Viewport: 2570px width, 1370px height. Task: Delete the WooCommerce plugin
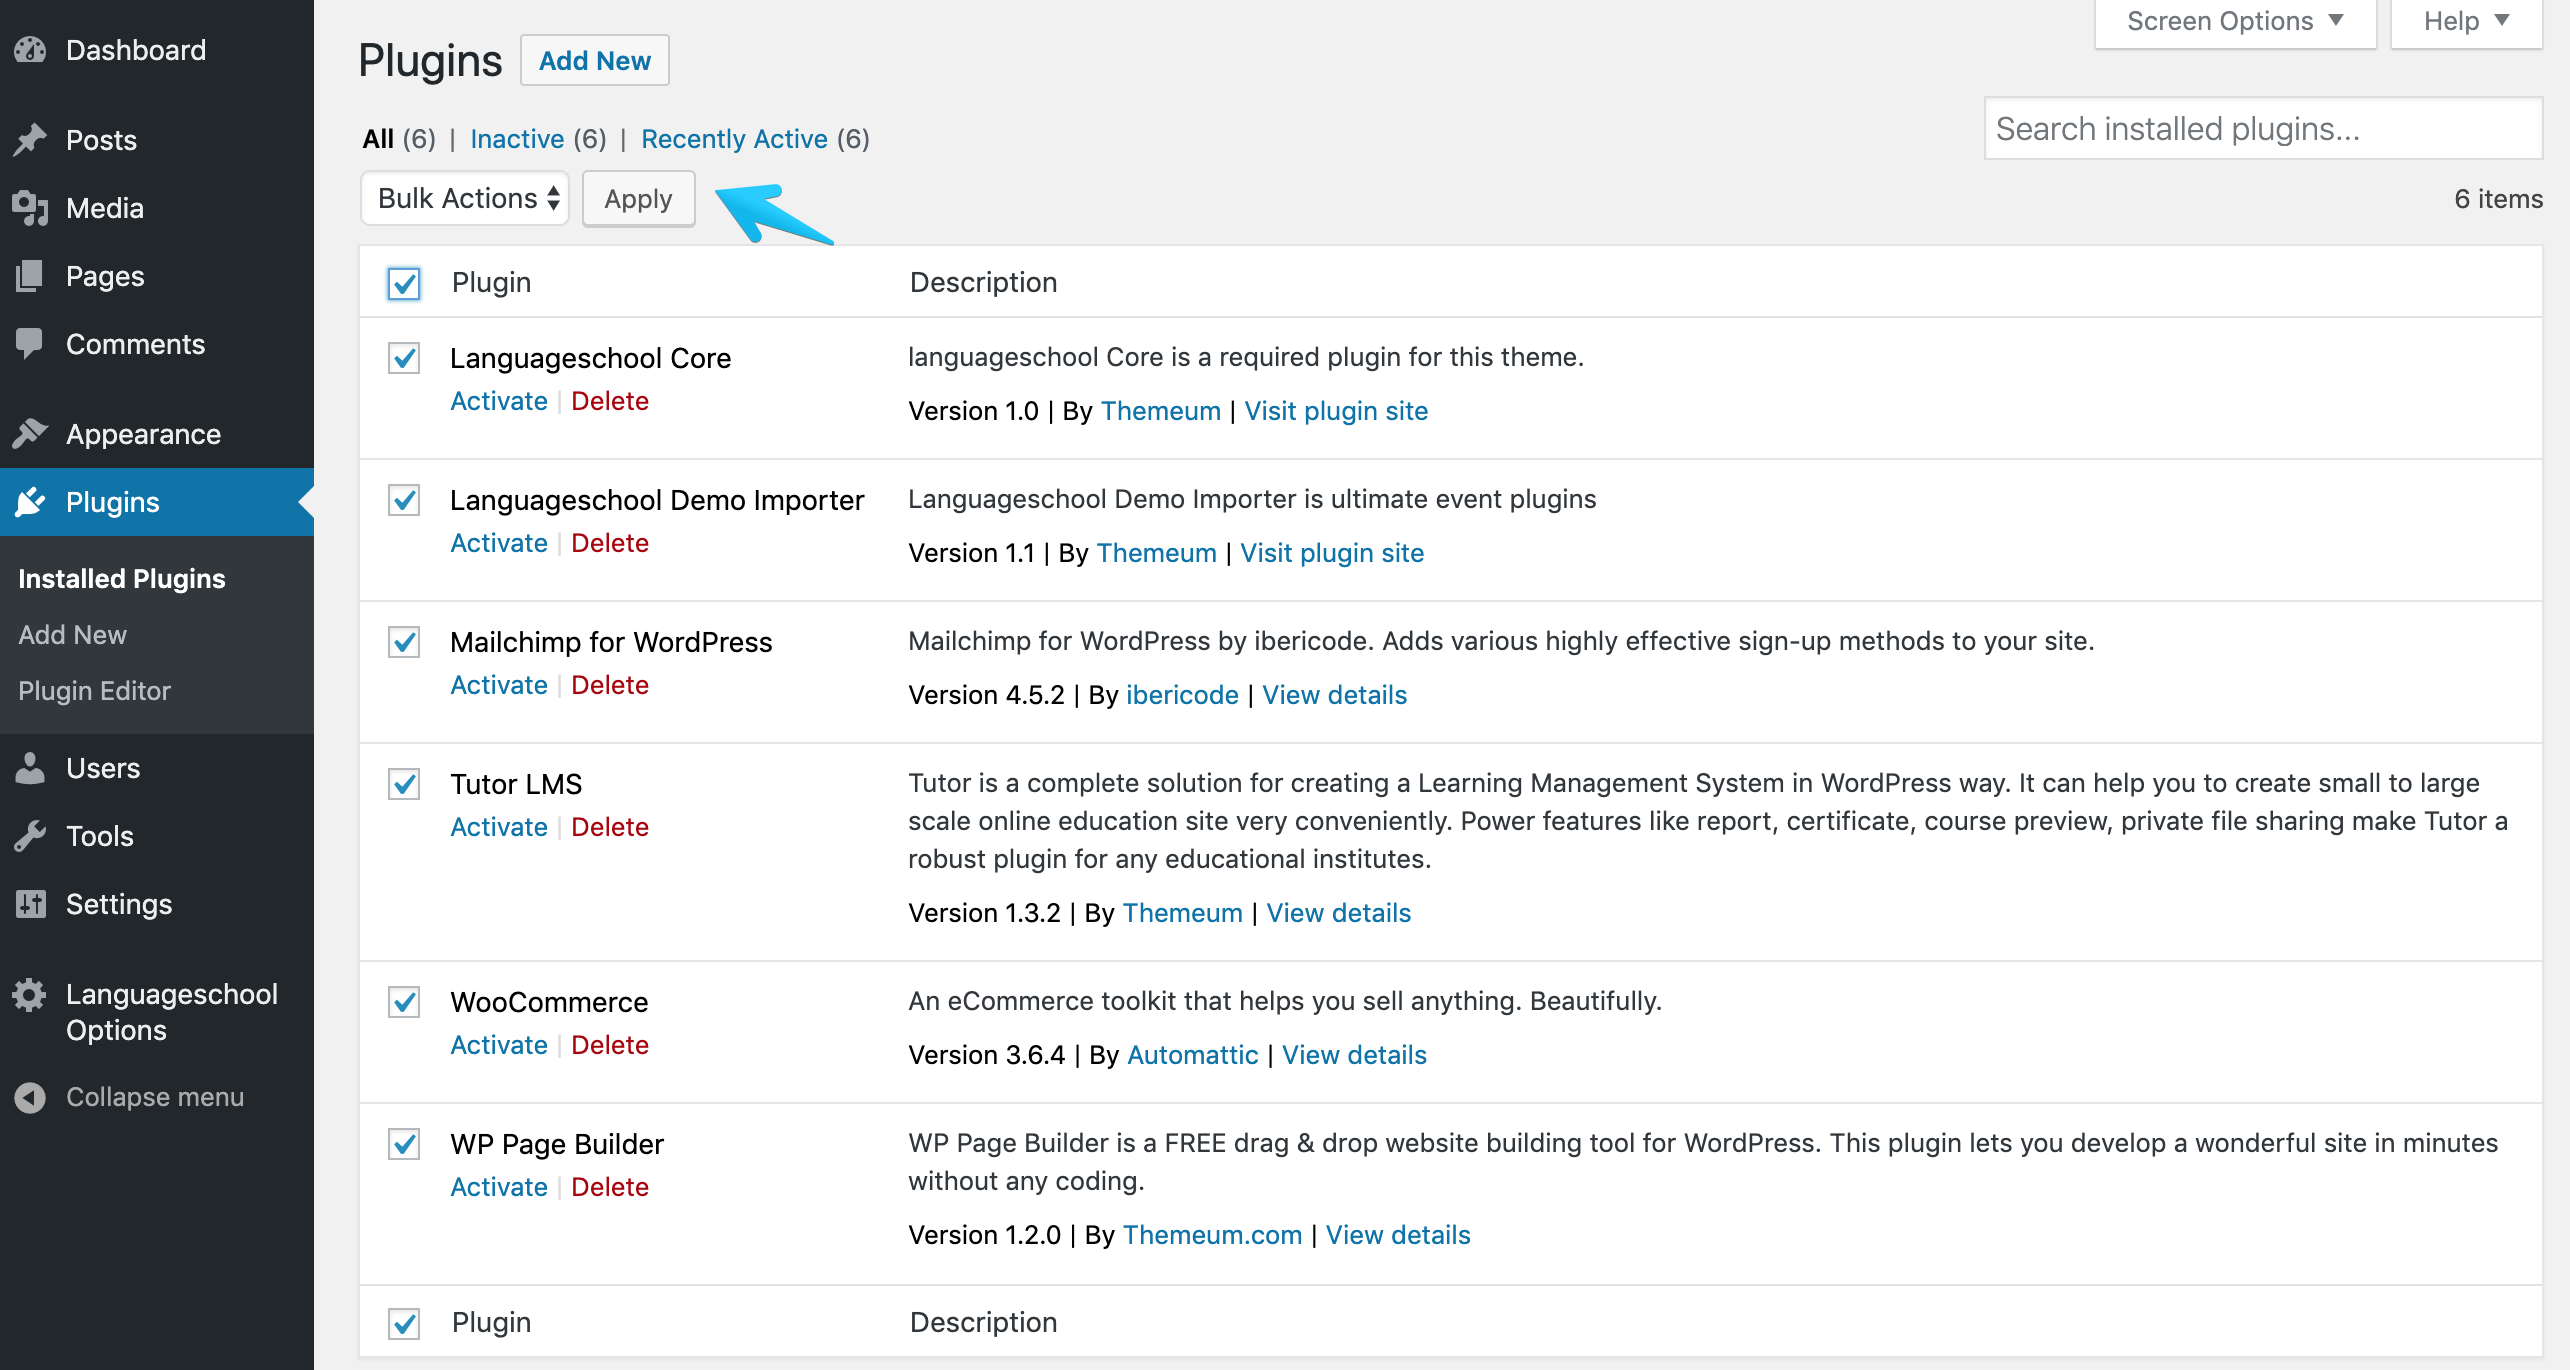coord(610,1045)
